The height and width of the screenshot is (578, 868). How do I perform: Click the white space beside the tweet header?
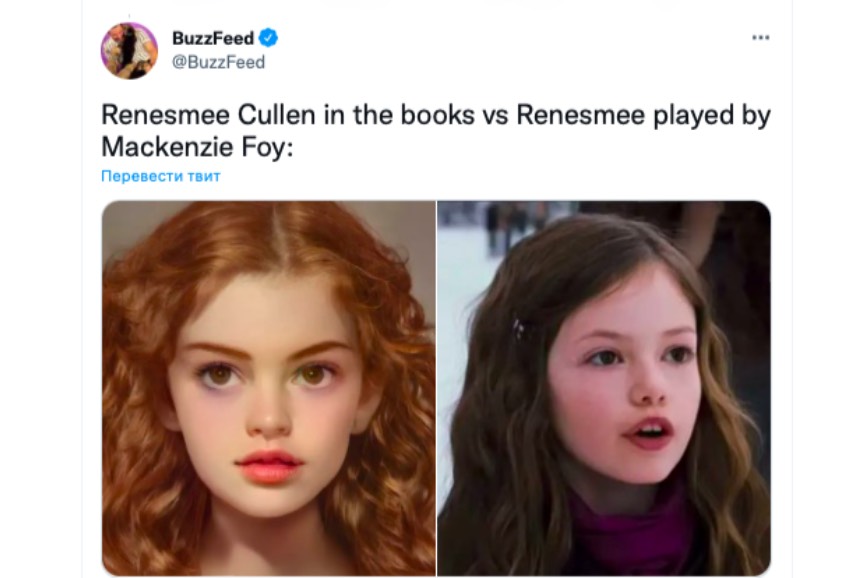(x=509, y=50)
